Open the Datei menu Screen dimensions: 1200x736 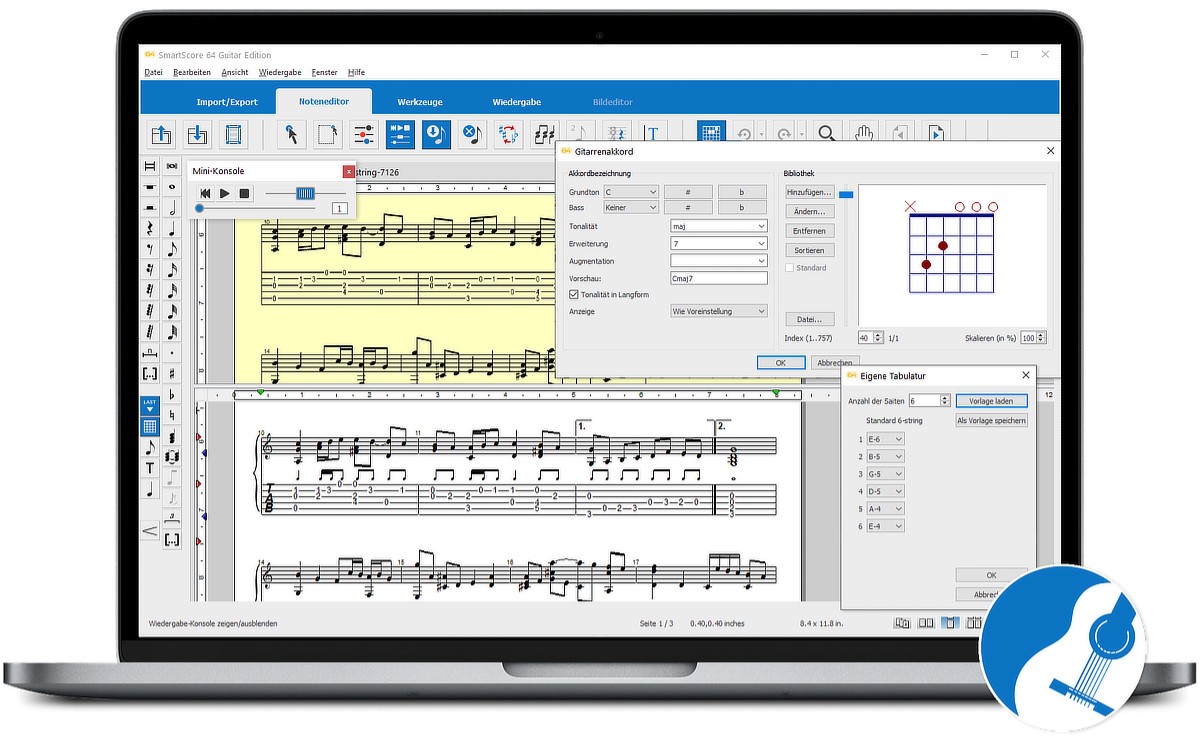point(153,72)
